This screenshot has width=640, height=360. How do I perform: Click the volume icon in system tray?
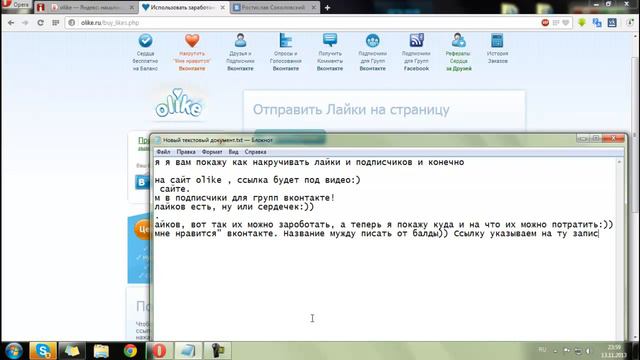588,351
